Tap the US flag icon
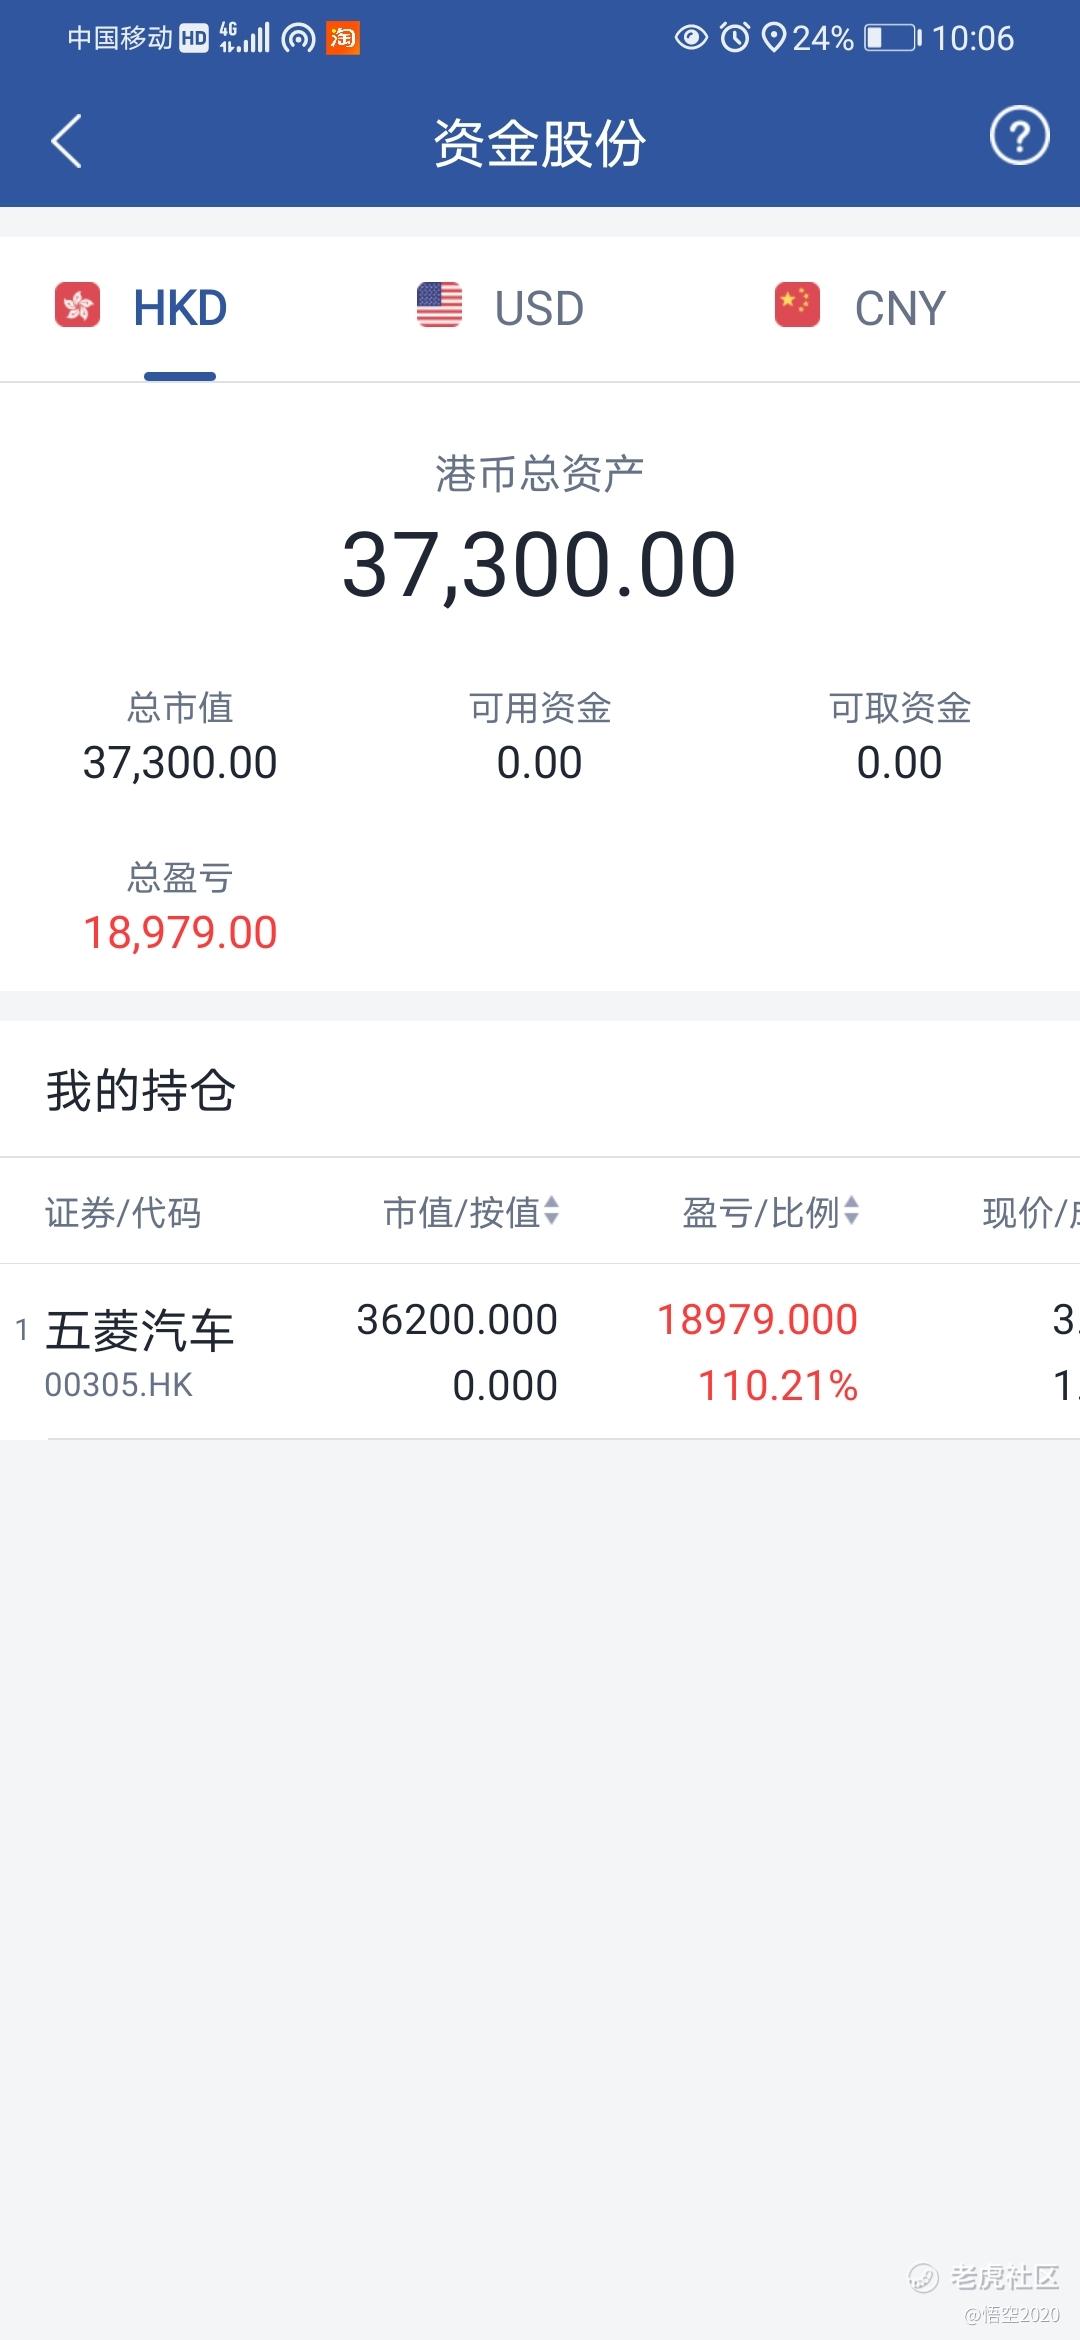This screenshot has width=1080, height=2340. (439, 305)
